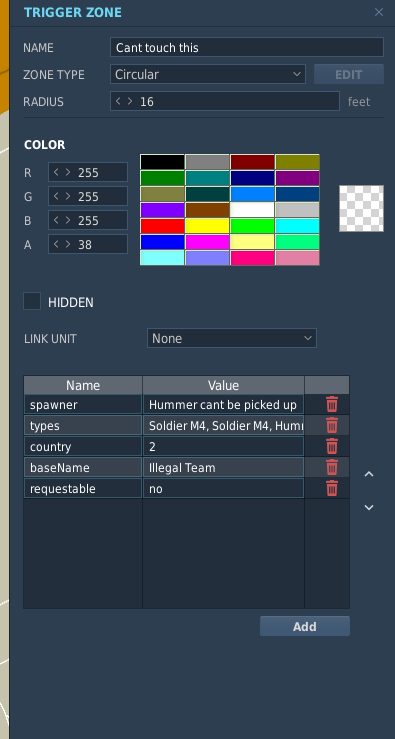
Task: Pick the brown color swatch
Action: point(207,210)
